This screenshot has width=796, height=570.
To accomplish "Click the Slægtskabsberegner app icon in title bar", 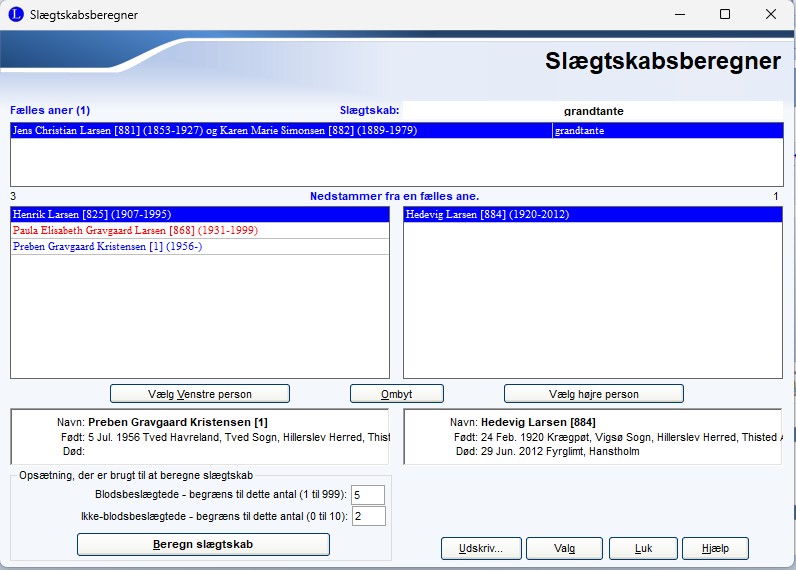I will click(x=15, y=15).
